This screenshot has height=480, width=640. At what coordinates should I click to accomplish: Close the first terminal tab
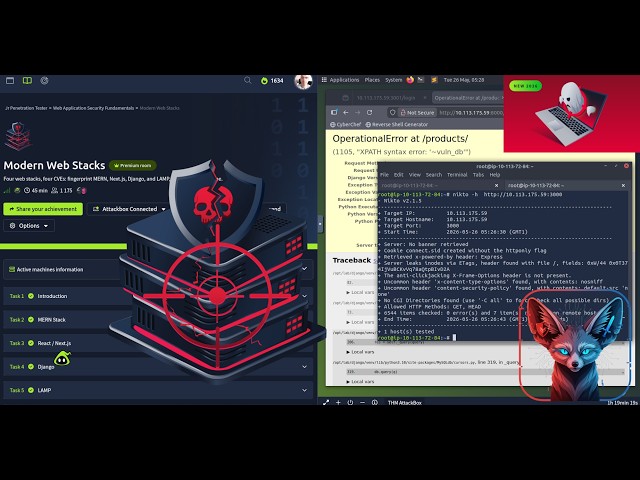[496, 185]
